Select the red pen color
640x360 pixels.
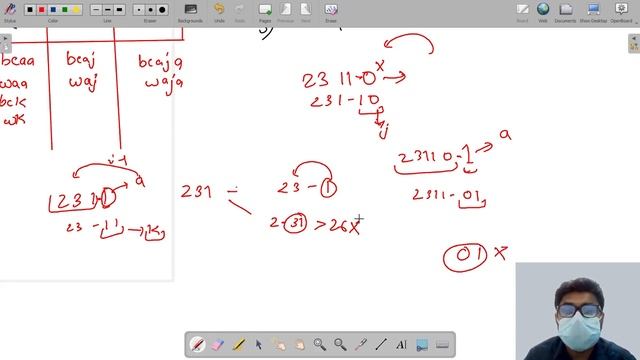click(x=42, y=9)
